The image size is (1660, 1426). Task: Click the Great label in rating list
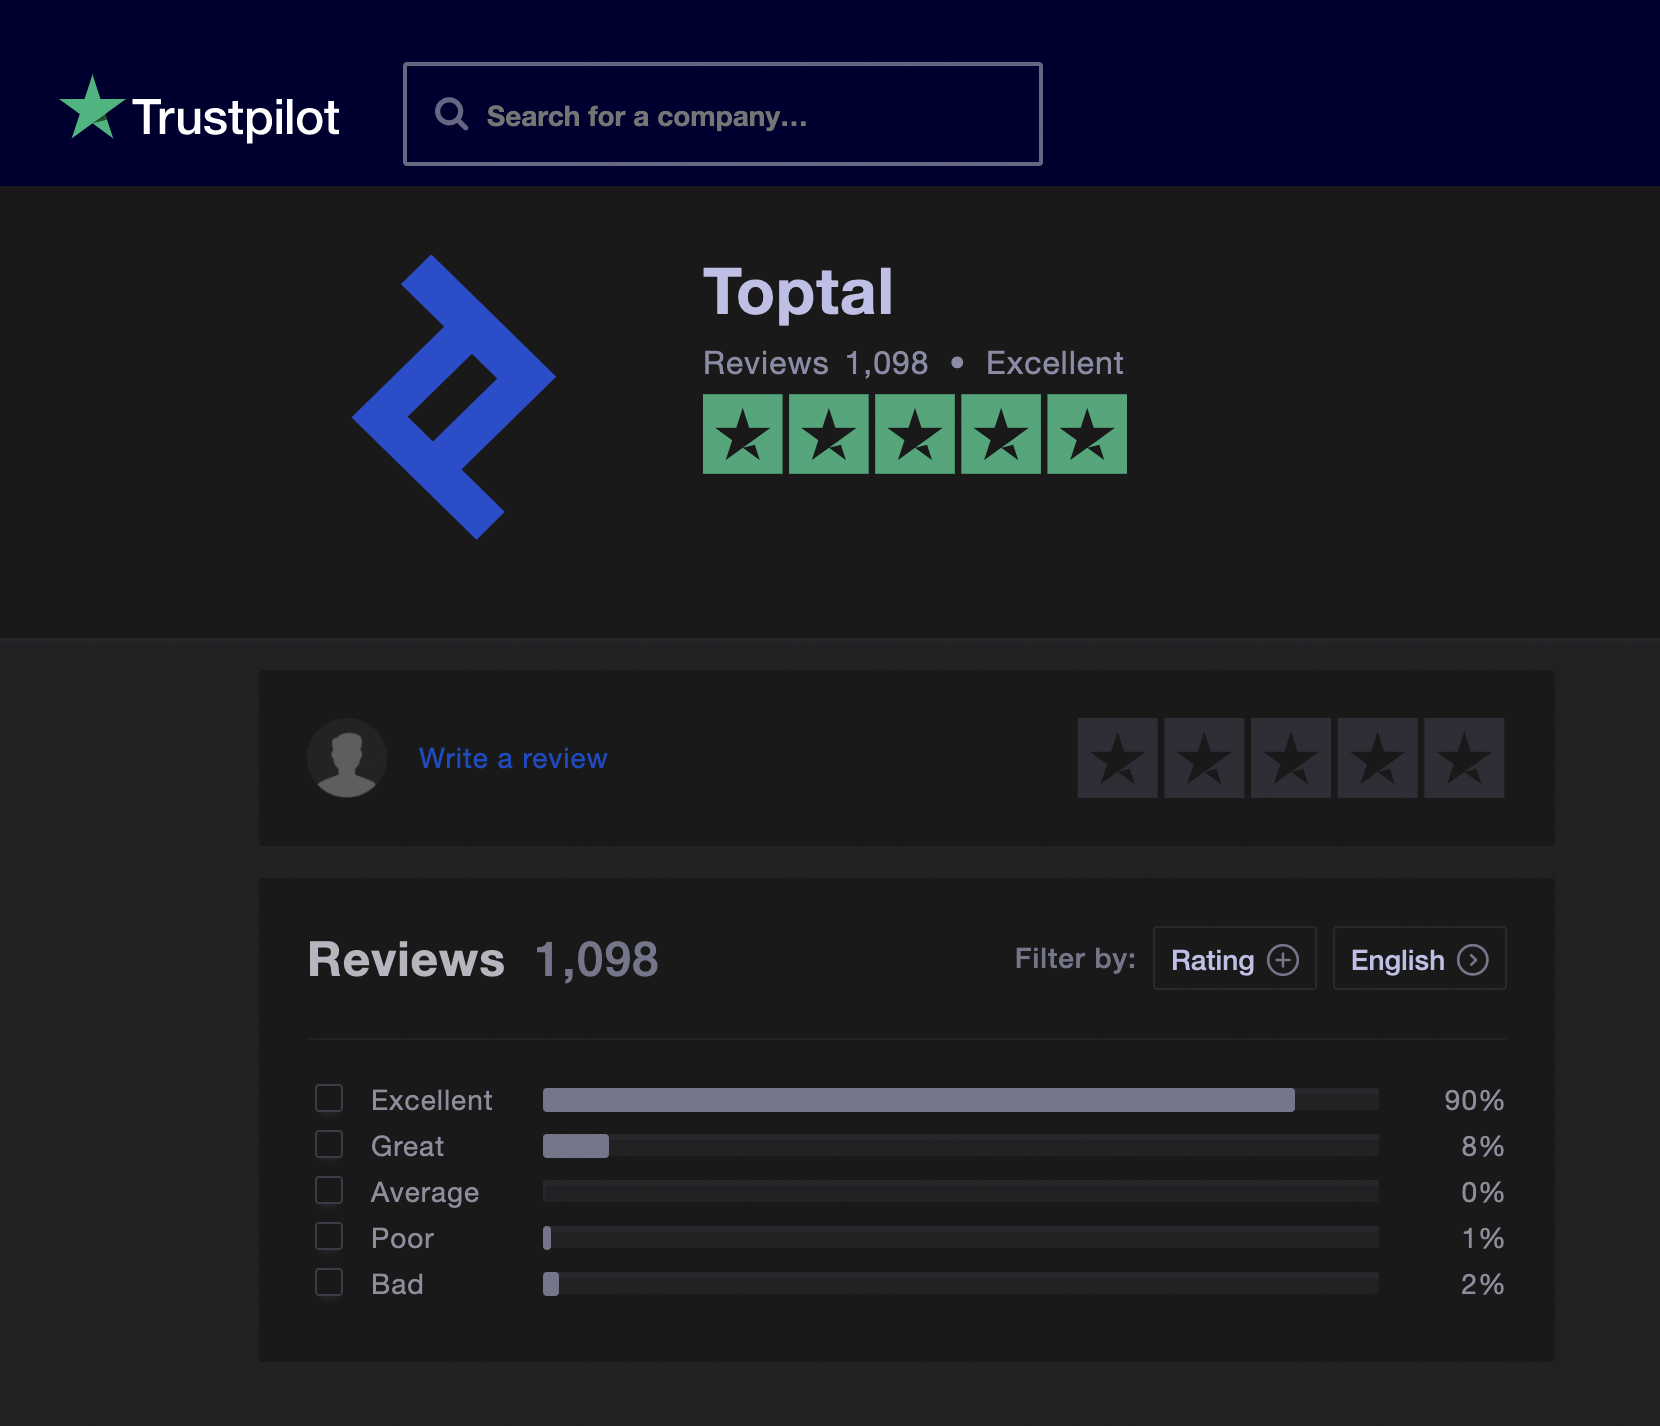pyautogui.click(x=407, y=1146)
